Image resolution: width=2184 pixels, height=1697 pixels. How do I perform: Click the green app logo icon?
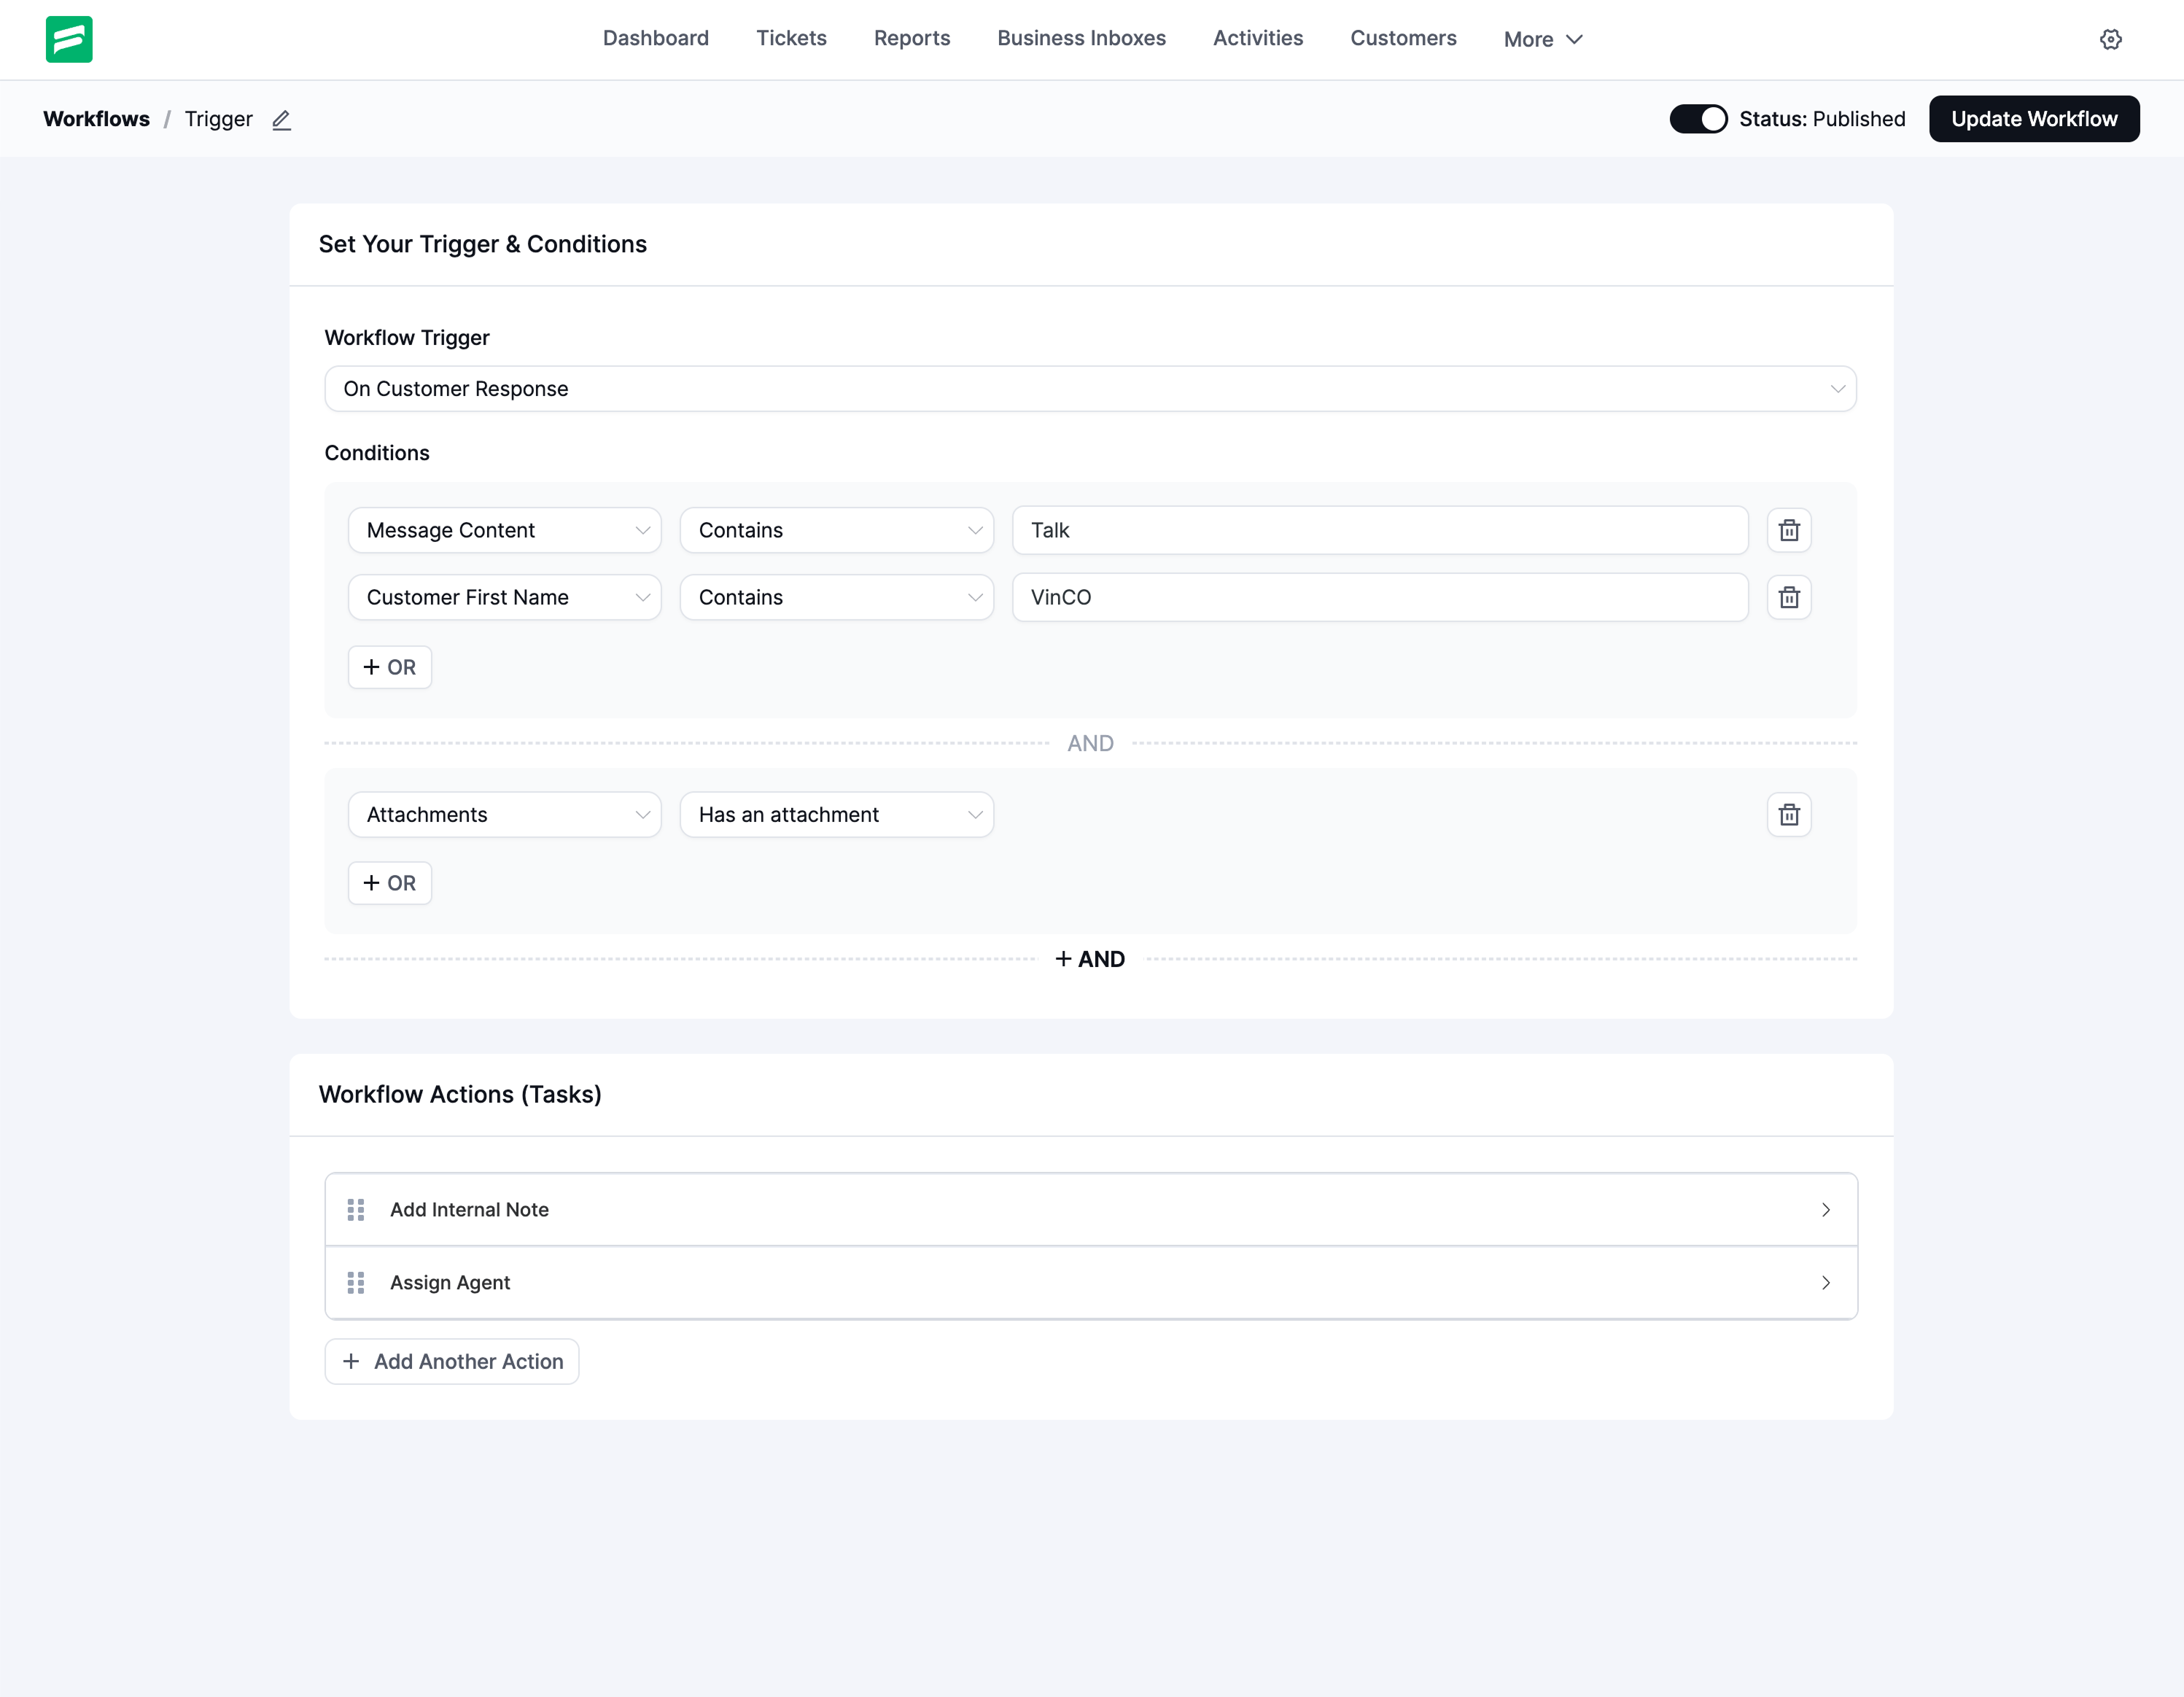click(69, 39)
